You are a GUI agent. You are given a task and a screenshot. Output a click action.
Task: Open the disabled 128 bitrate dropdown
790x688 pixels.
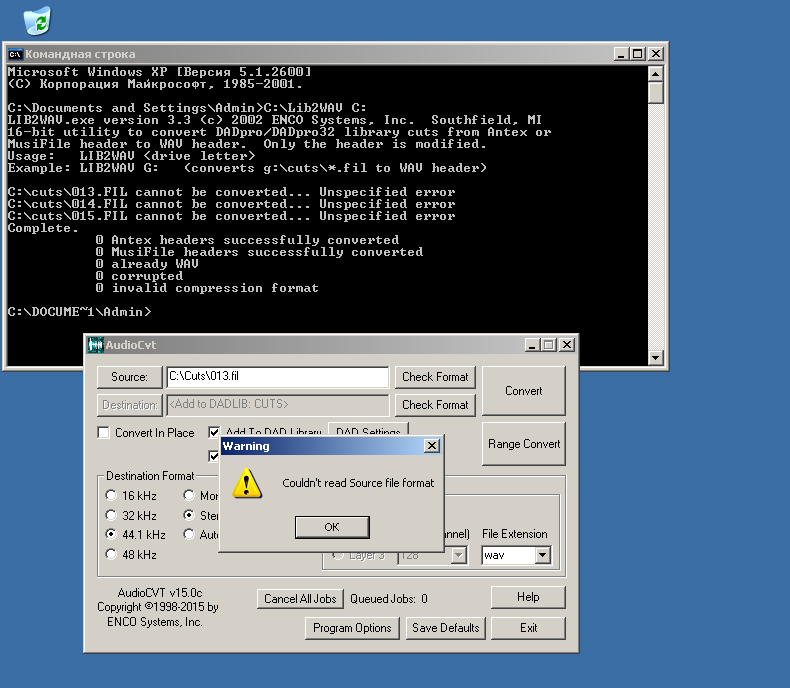click(458, 556)
